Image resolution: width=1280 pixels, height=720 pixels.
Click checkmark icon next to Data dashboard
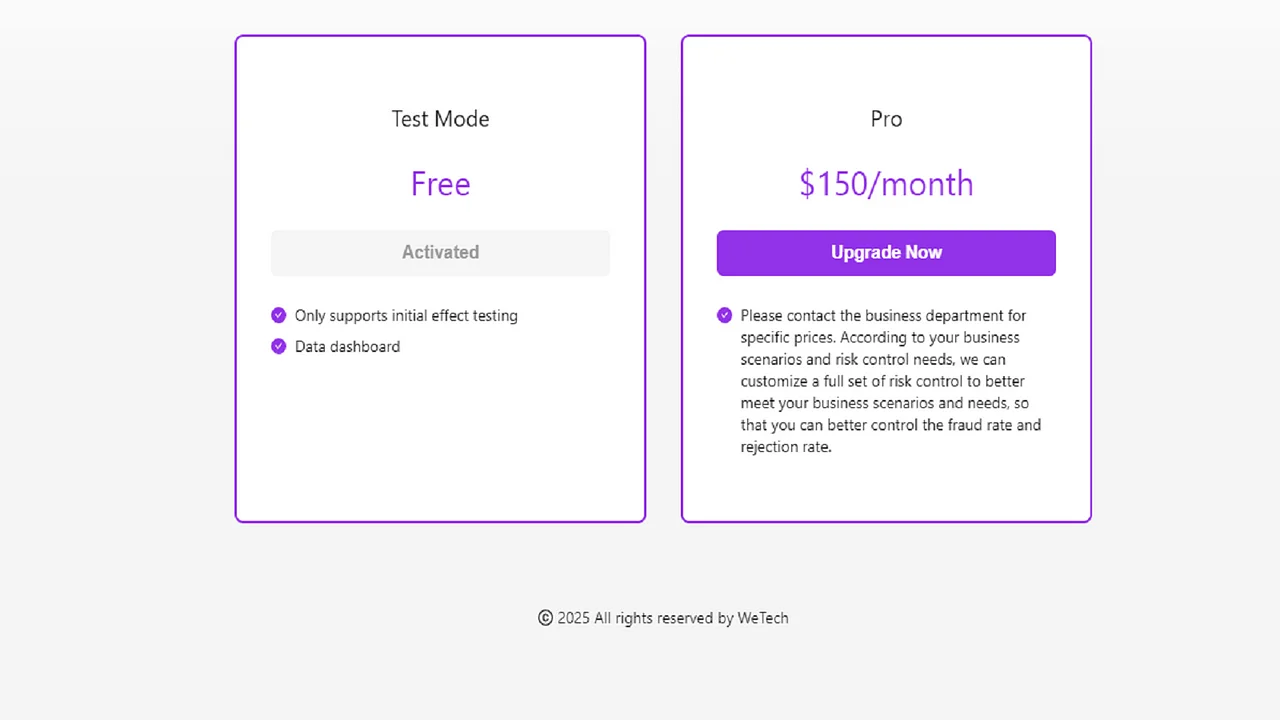[x=279, y=346]
